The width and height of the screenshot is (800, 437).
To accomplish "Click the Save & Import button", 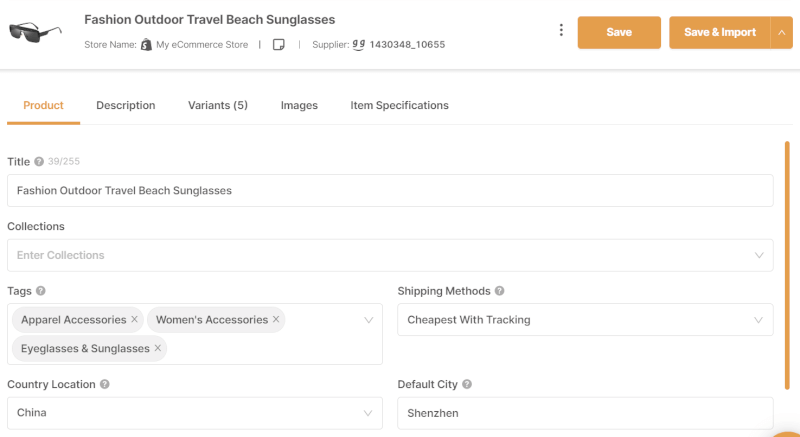I will 719,33.
